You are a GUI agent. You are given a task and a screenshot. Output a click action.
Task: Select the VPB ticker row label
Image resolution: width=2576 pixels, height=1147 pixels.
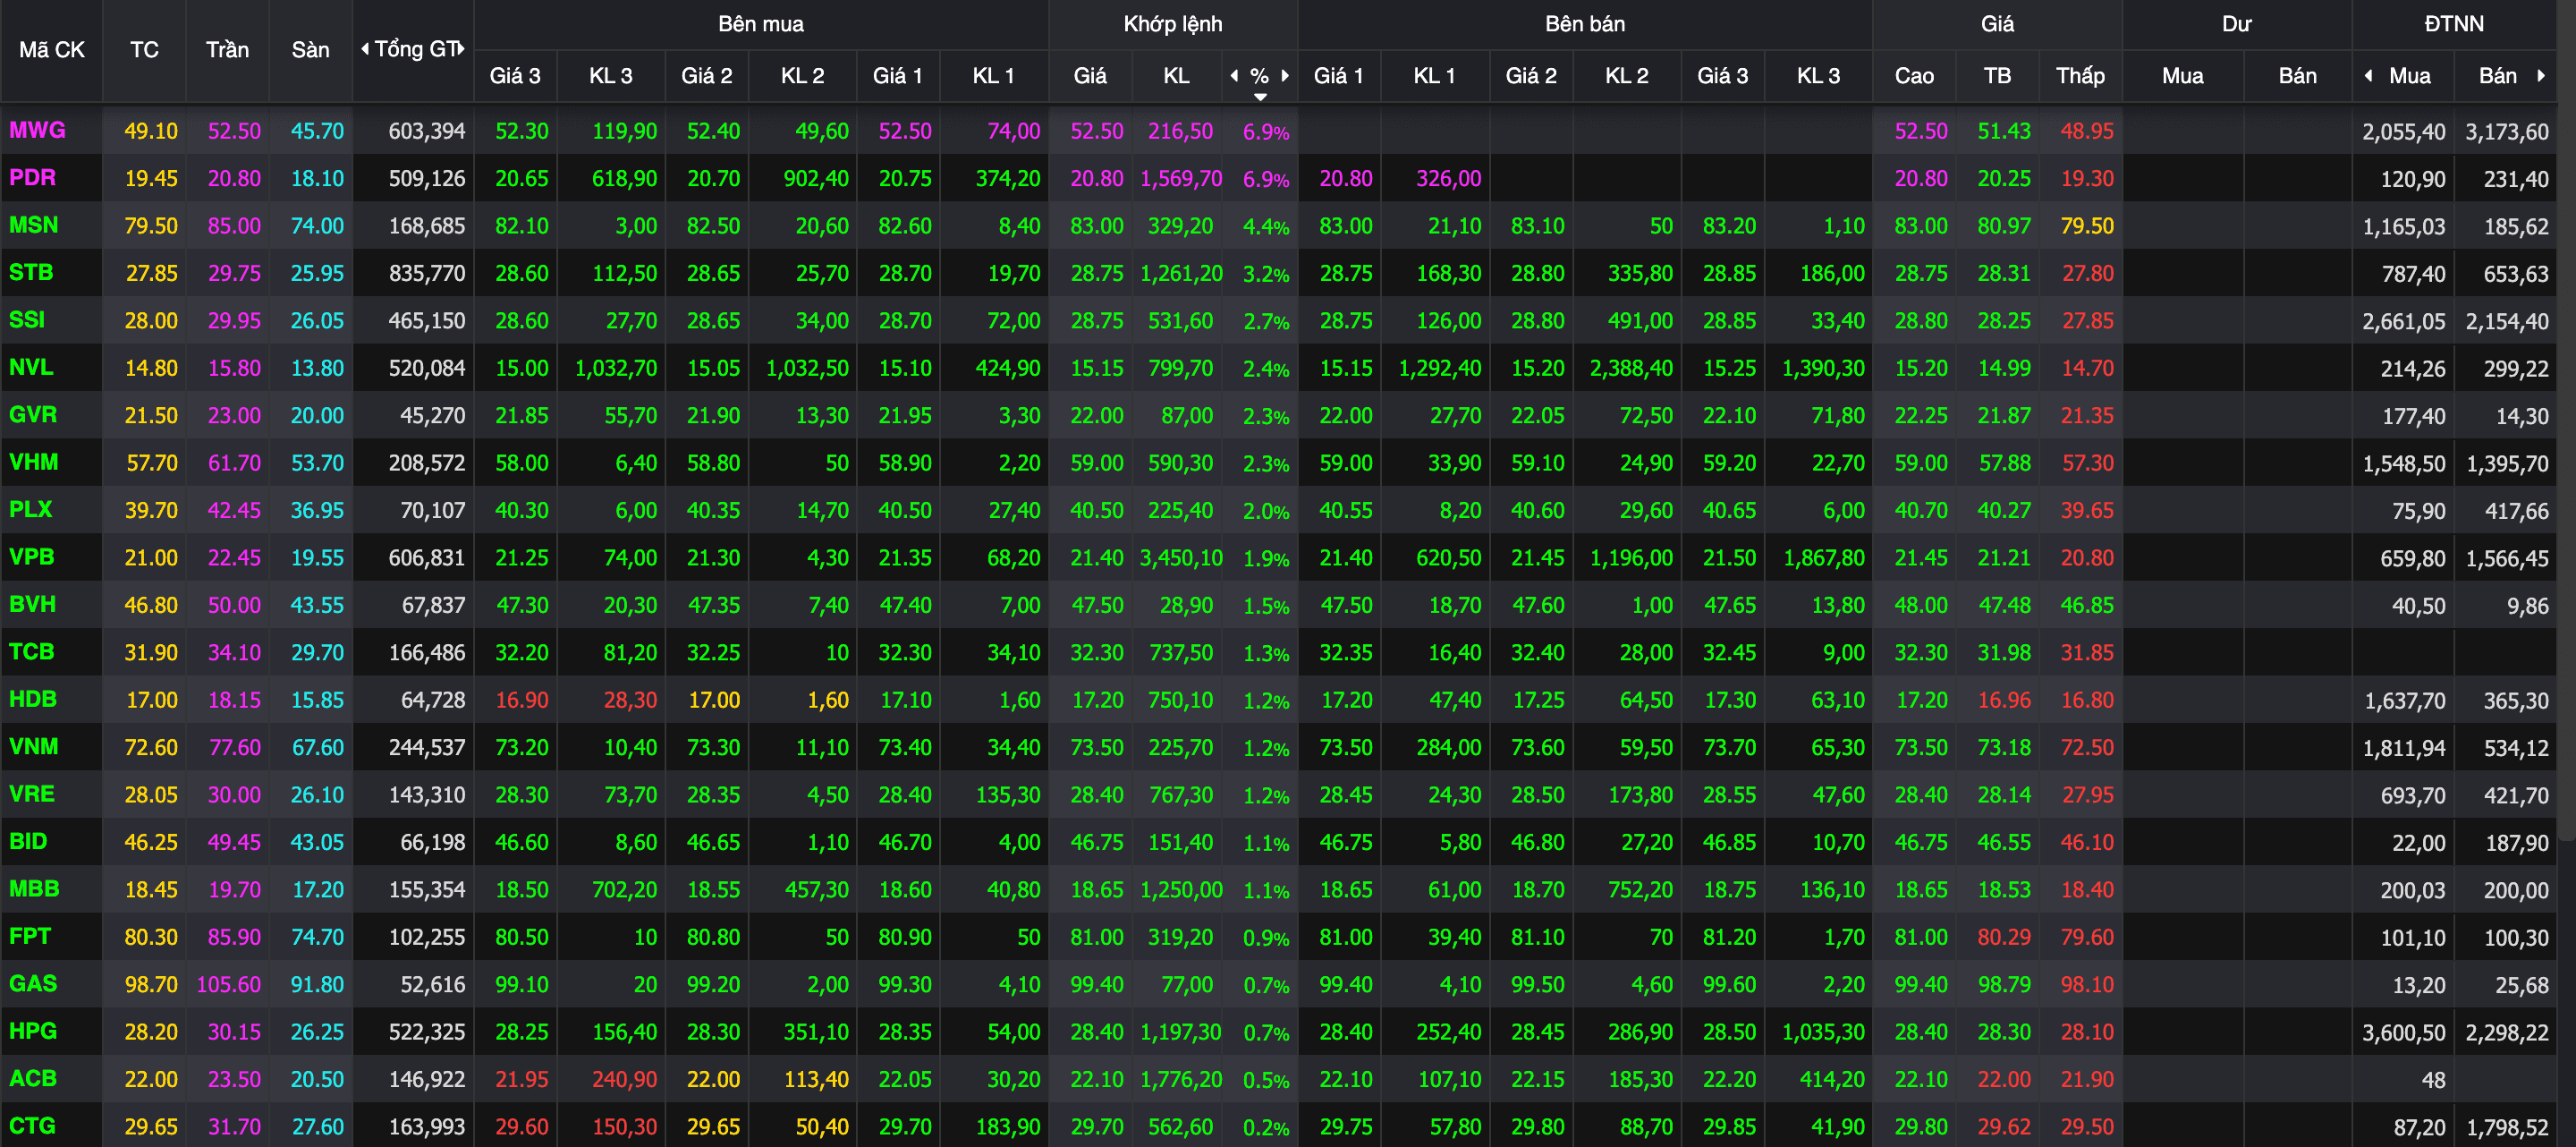coord(31,557)
